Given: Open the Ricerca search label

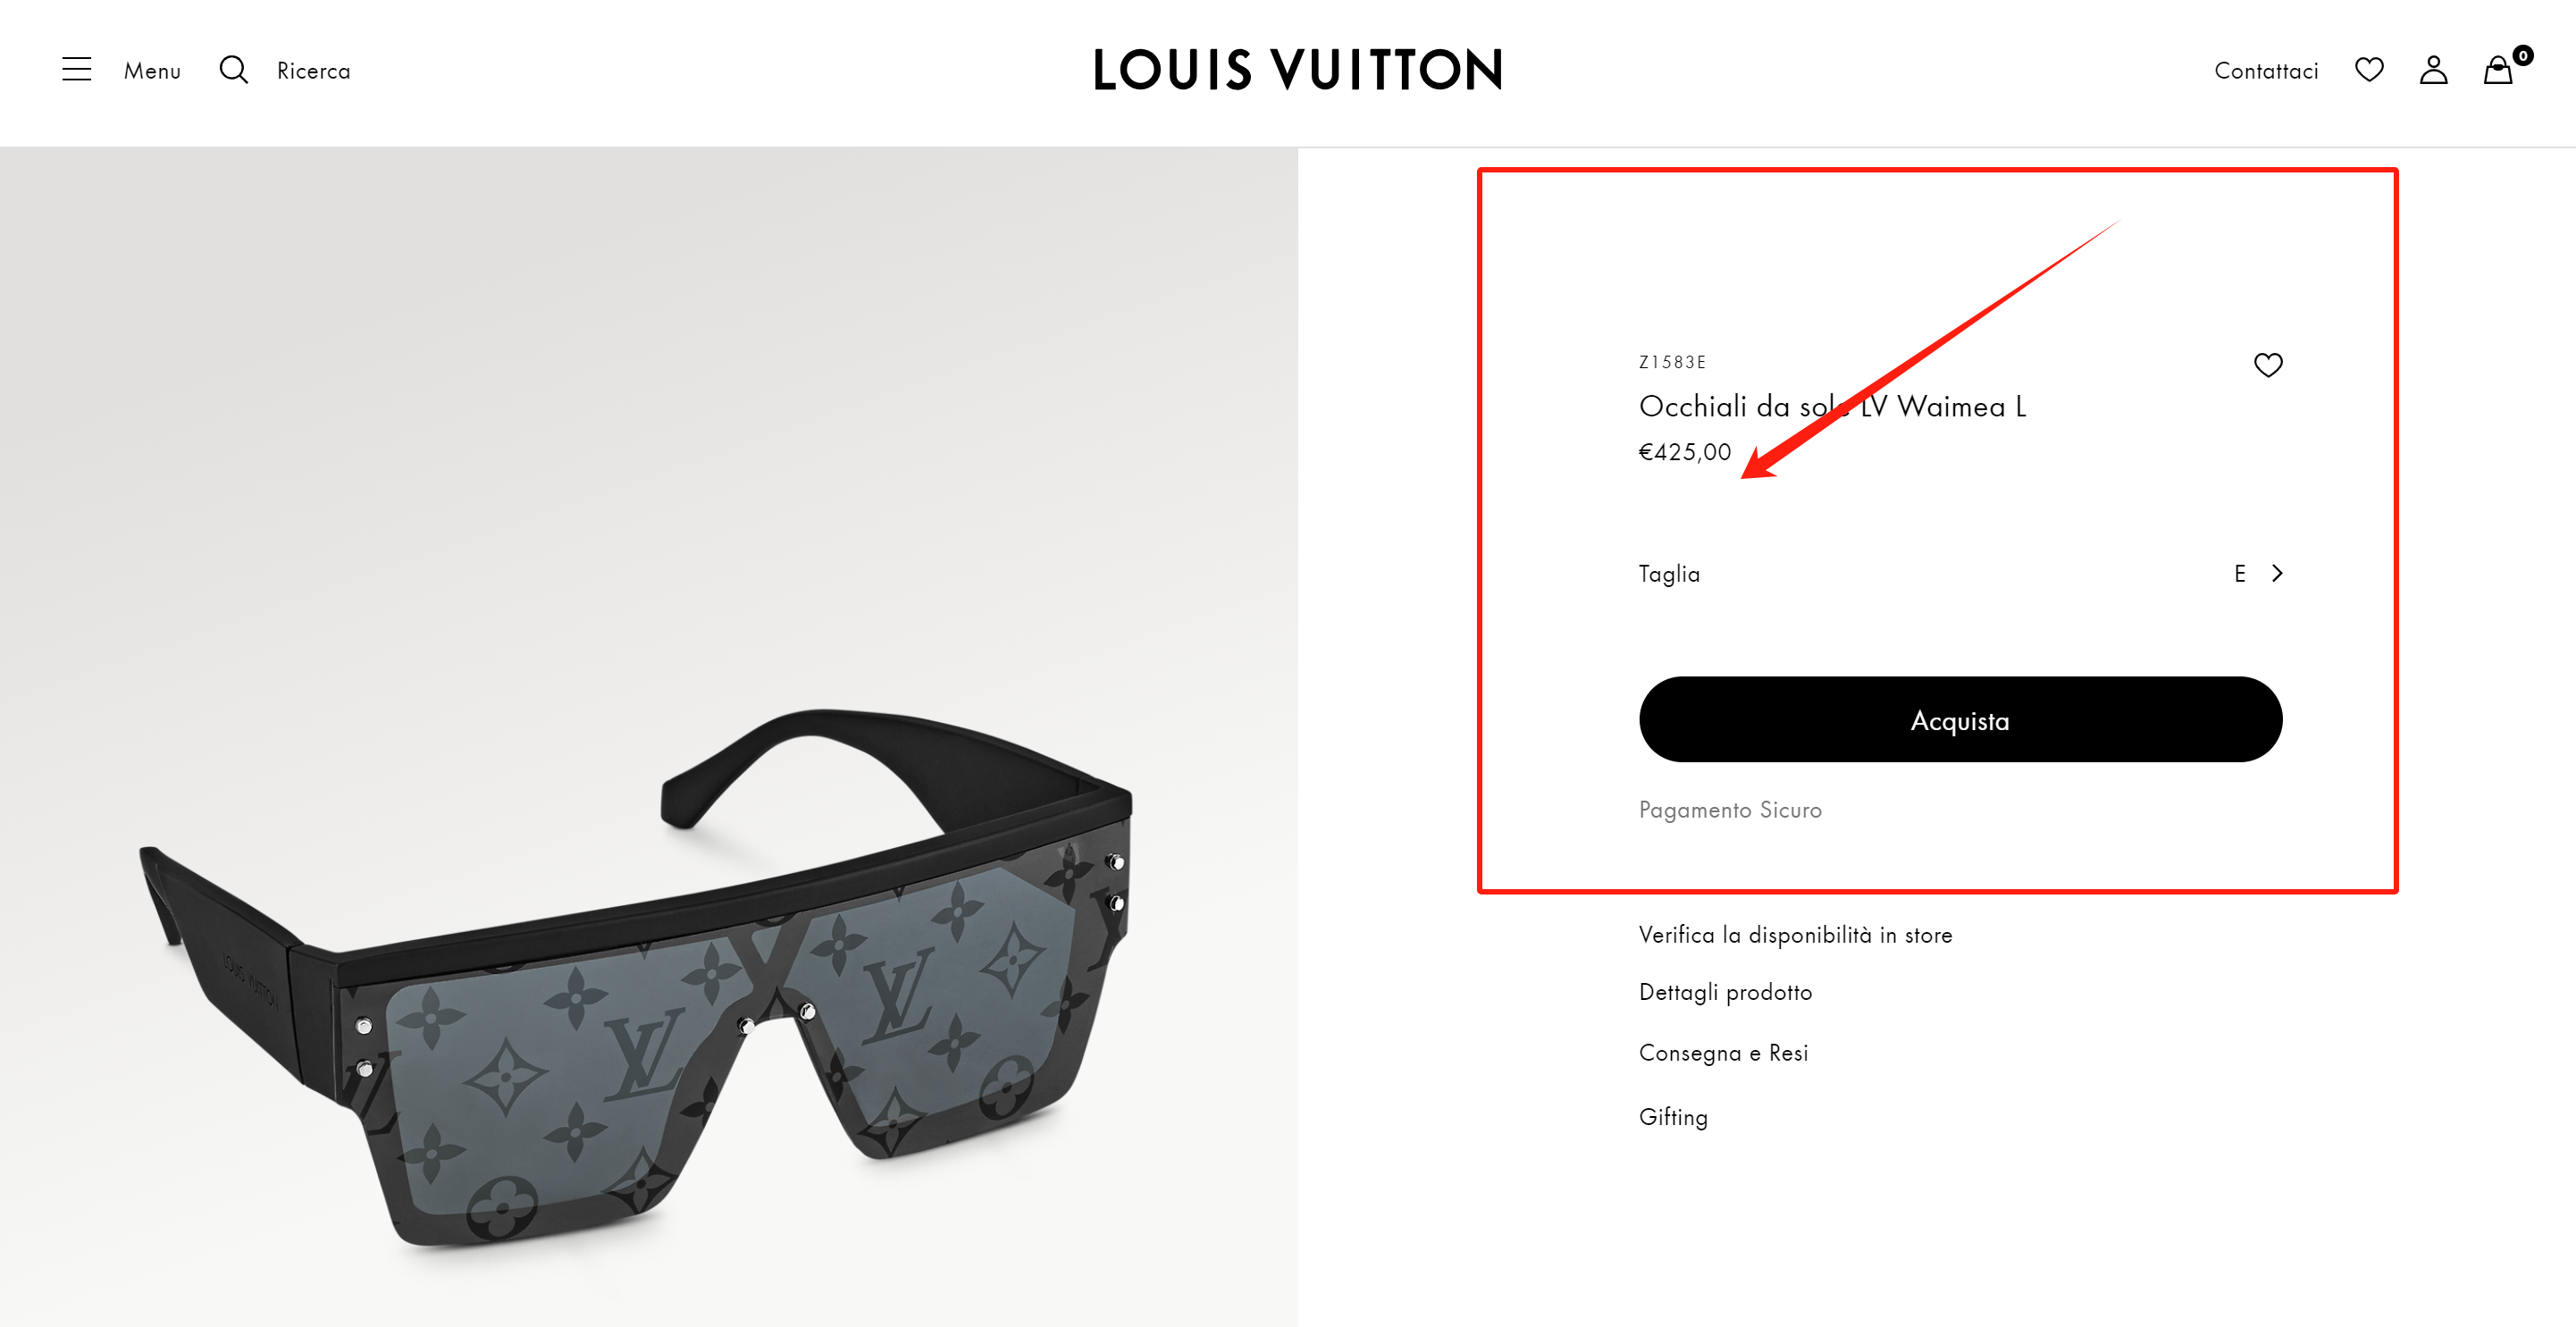Looking at the screenshot, I should 314,71.
